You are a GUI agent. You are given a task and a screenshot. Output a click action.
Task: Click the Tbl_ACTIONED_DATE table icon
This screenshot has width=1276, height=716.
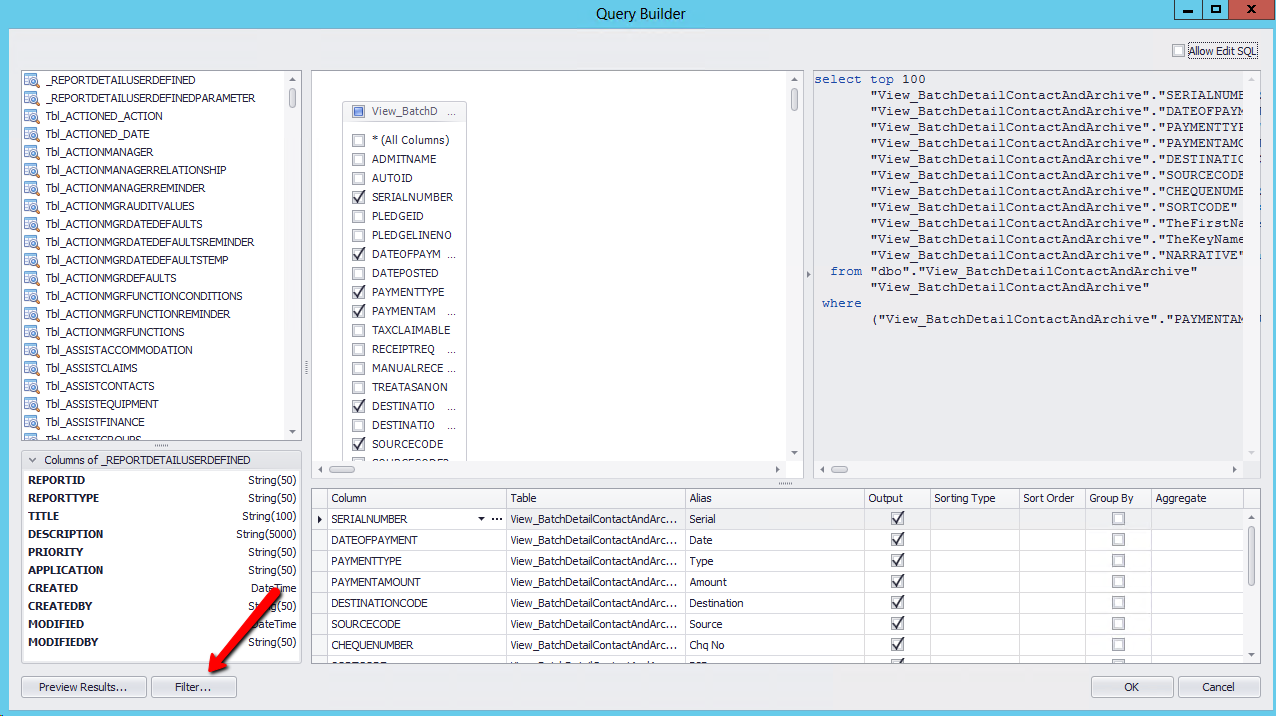click(x=31, y=134)
